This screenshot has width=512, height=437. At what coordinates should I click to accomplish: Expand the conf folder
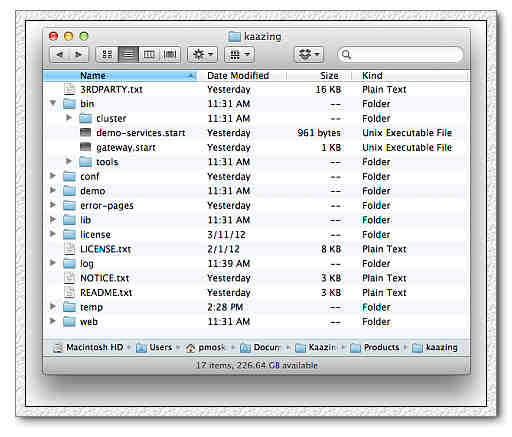[x=53, y=176]
